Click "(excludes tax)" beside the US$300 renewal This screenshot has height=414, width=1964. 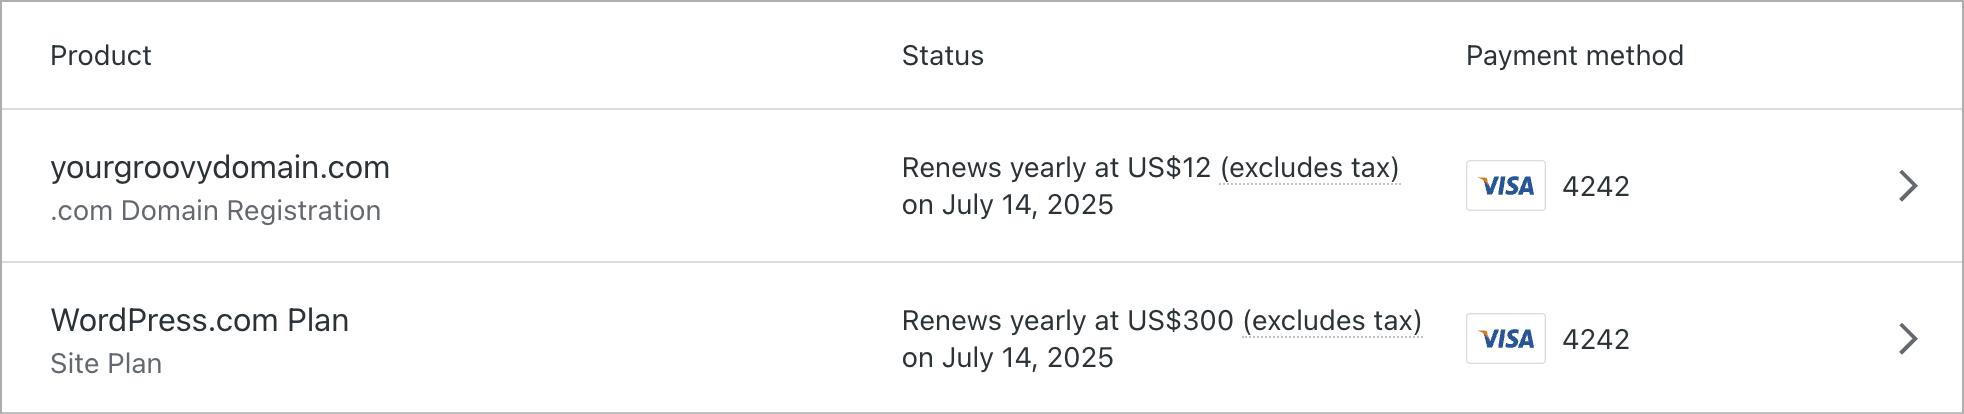(1332, 321)
